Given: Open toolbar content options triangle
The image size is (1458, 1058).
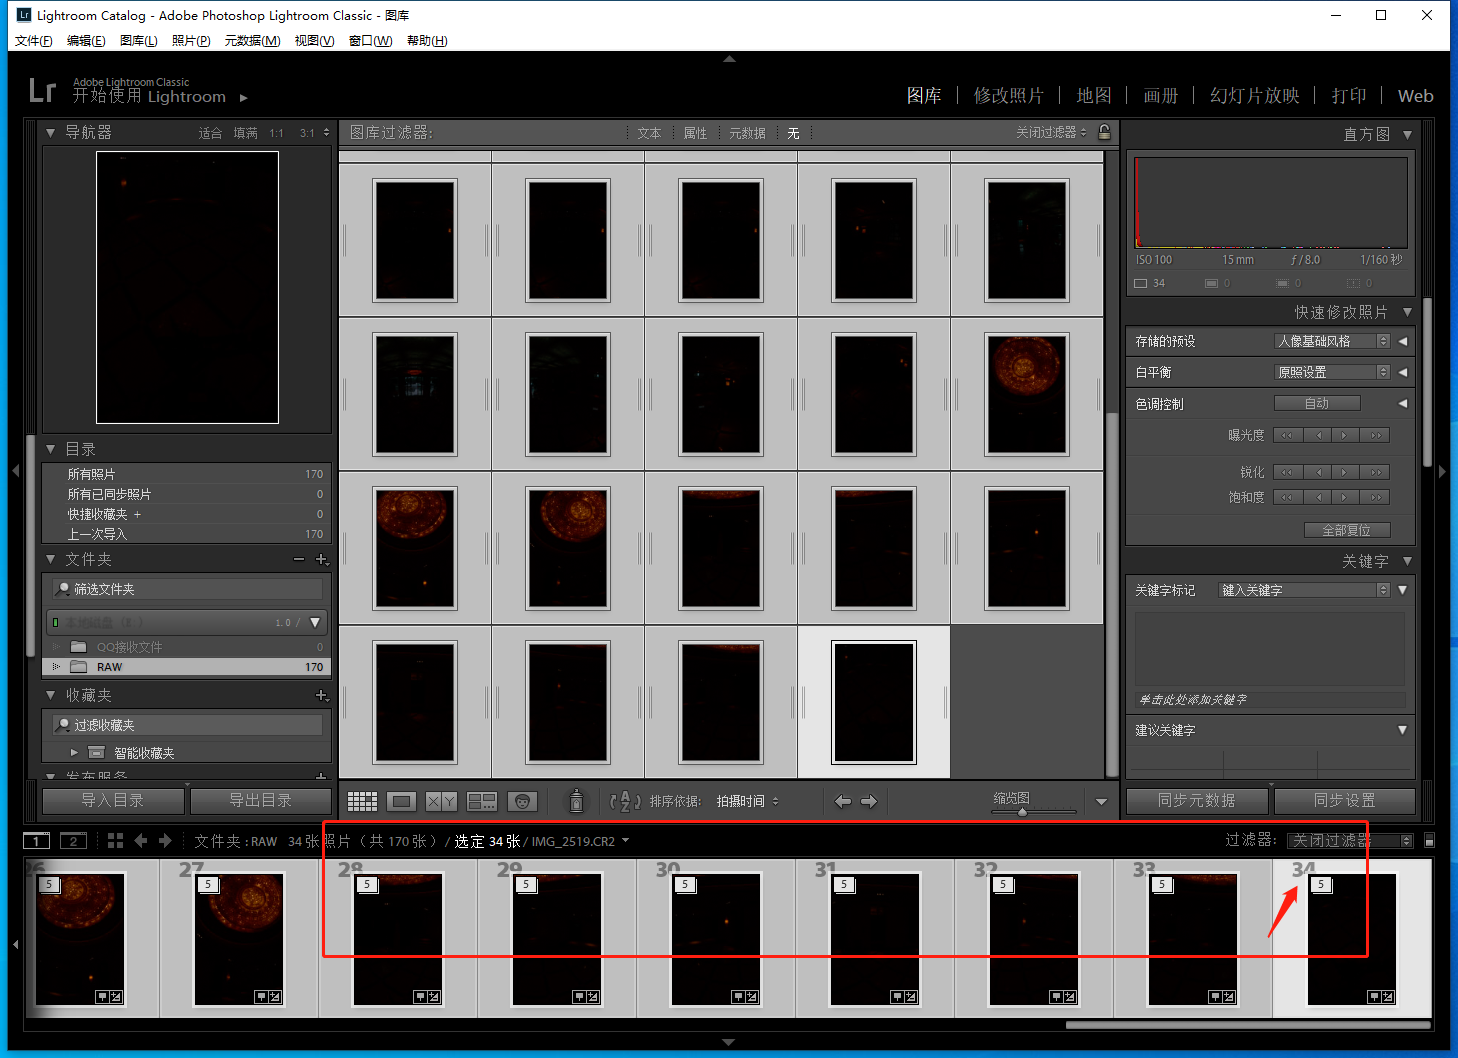Looking at the screenshot, I should [x=1101, y=802].
